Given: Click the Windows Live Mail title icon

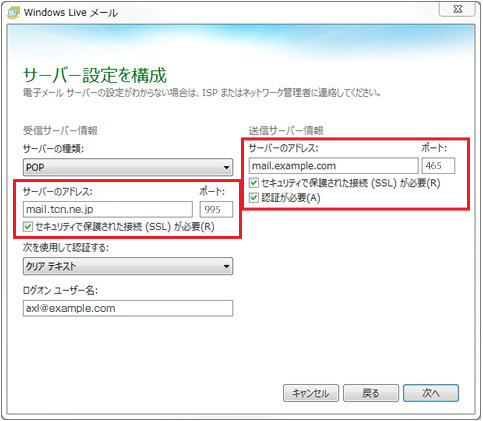Looking at the screenshot, I should [13, 12].
